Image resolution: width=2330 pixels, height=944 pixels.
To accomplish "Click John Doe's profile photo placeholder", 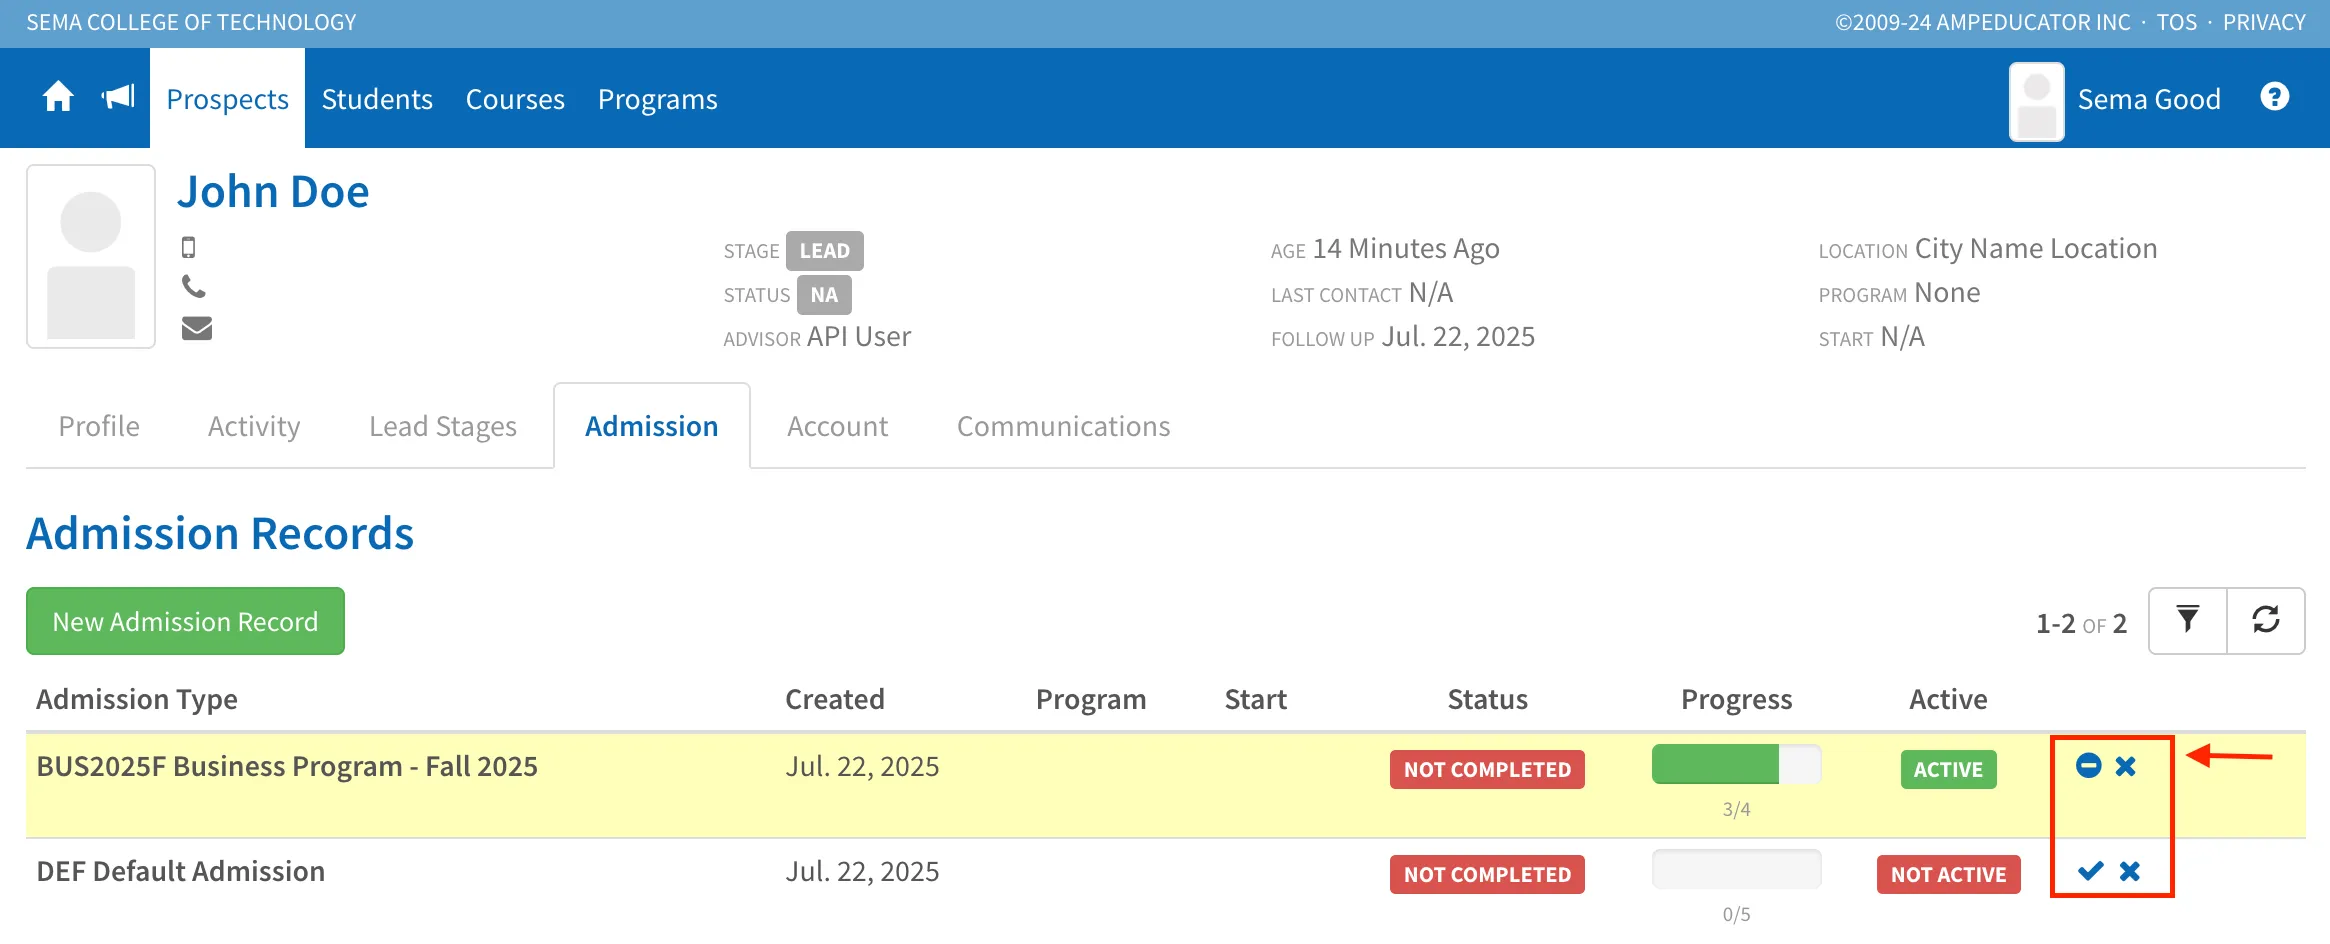I will tap(91, 257).
